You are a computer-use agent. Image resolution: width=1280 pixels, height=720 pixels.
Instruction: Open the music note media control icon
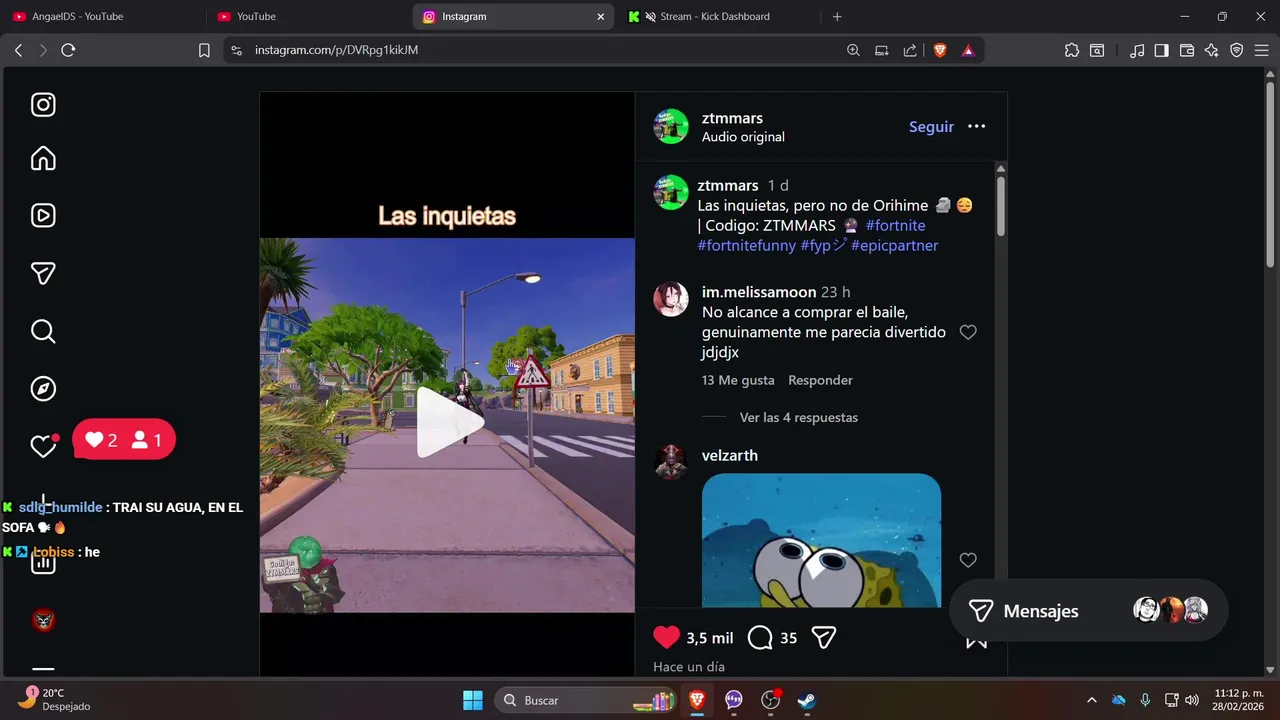pos(1137,50)
